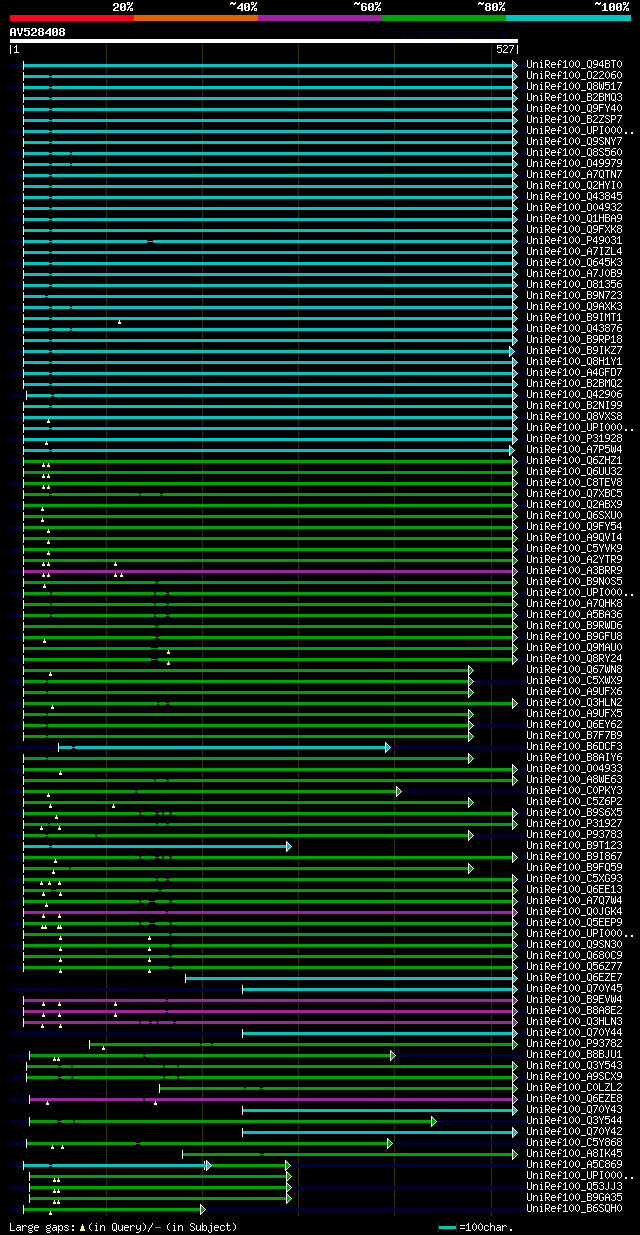Viewport: 640px width, 1235px height.
Task: Open hit UniRef100_B2BMQ3
Action: tap(575, 97)
